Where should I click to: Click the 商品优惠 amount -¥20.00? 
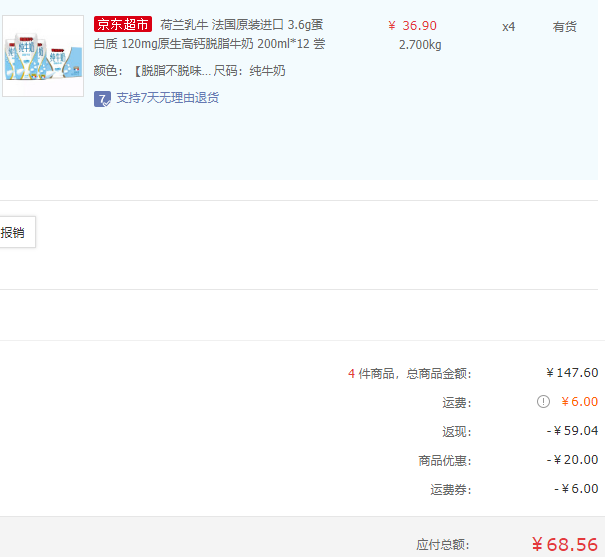tap(572, 460)
